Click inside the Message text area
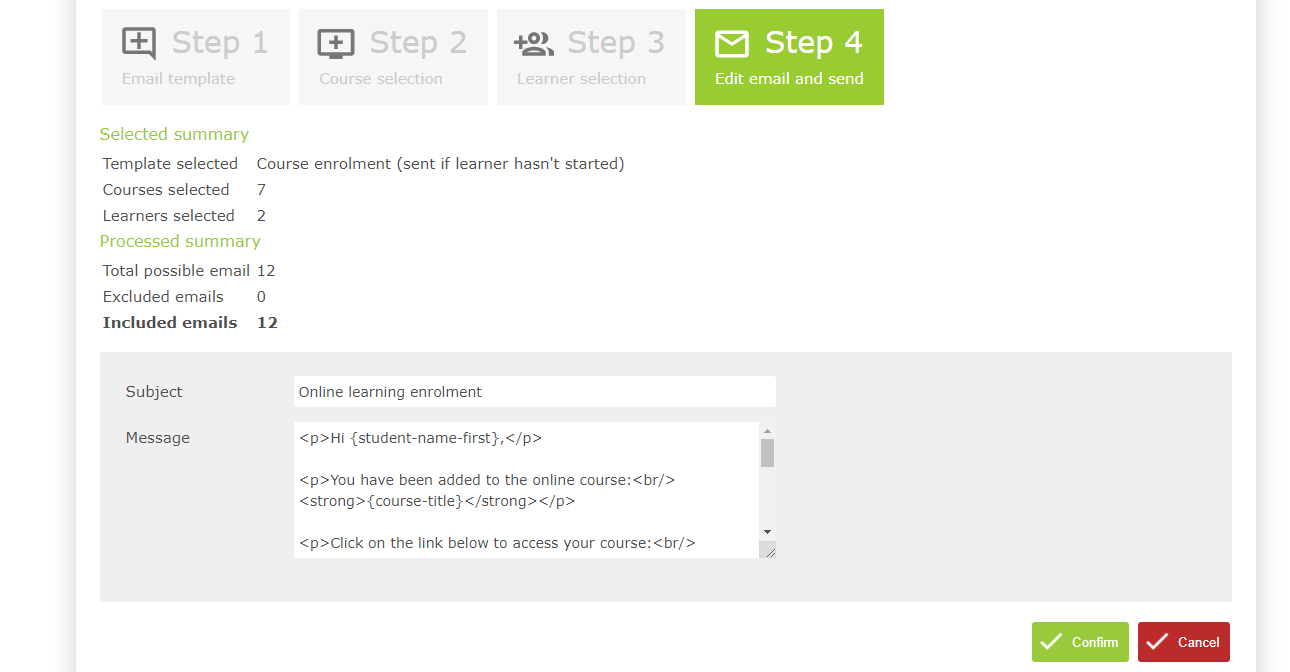Viewport: 1290px width, 672px height. 520,480
